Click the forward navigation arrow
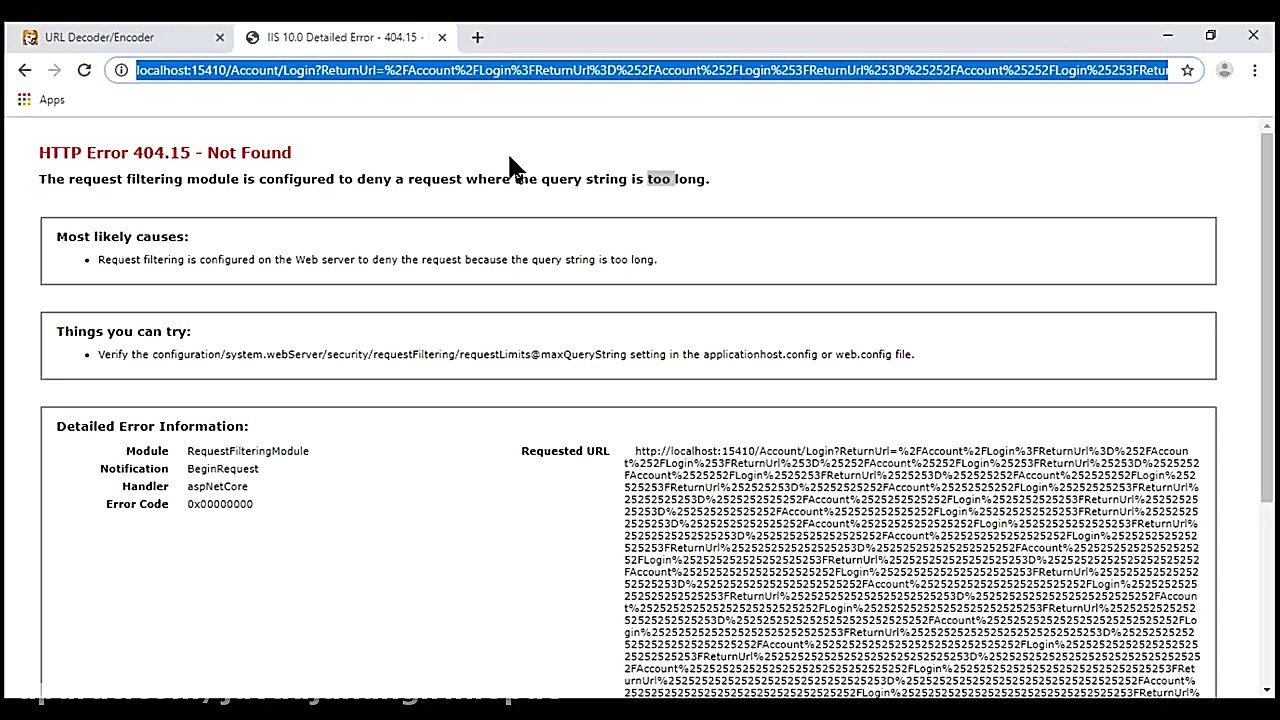The image size is (1280, 720). click(x=55, y=70)
